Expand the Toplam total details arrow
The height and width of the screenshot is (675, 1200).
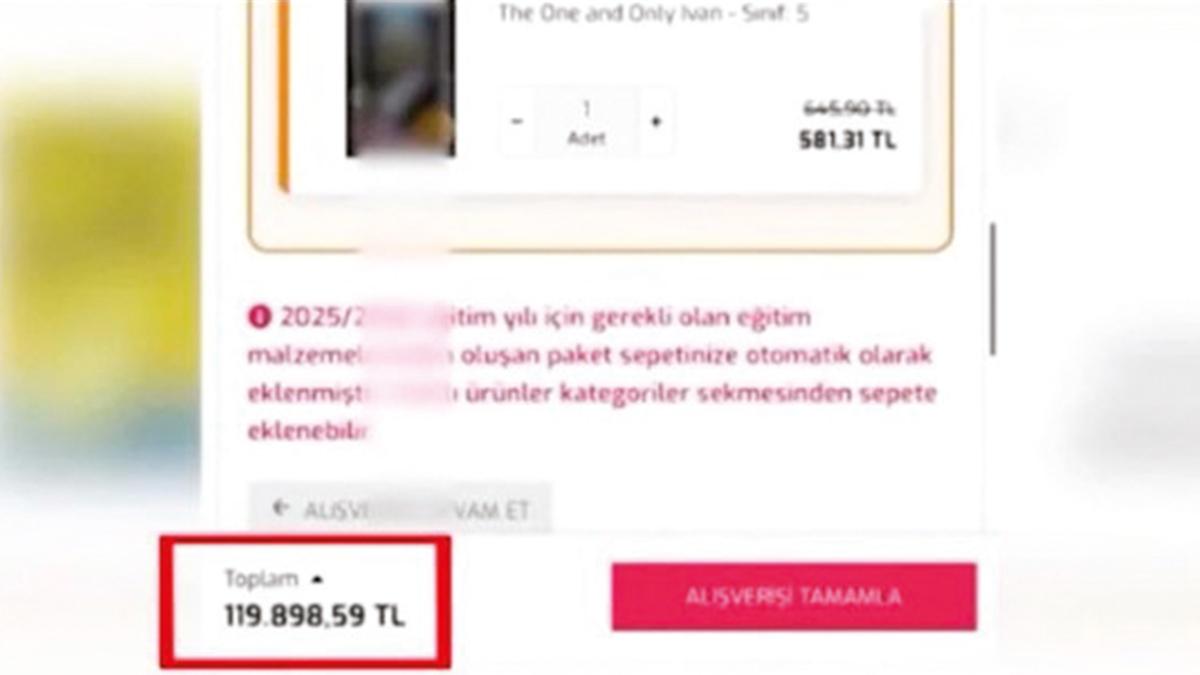(x=318, y=579)
